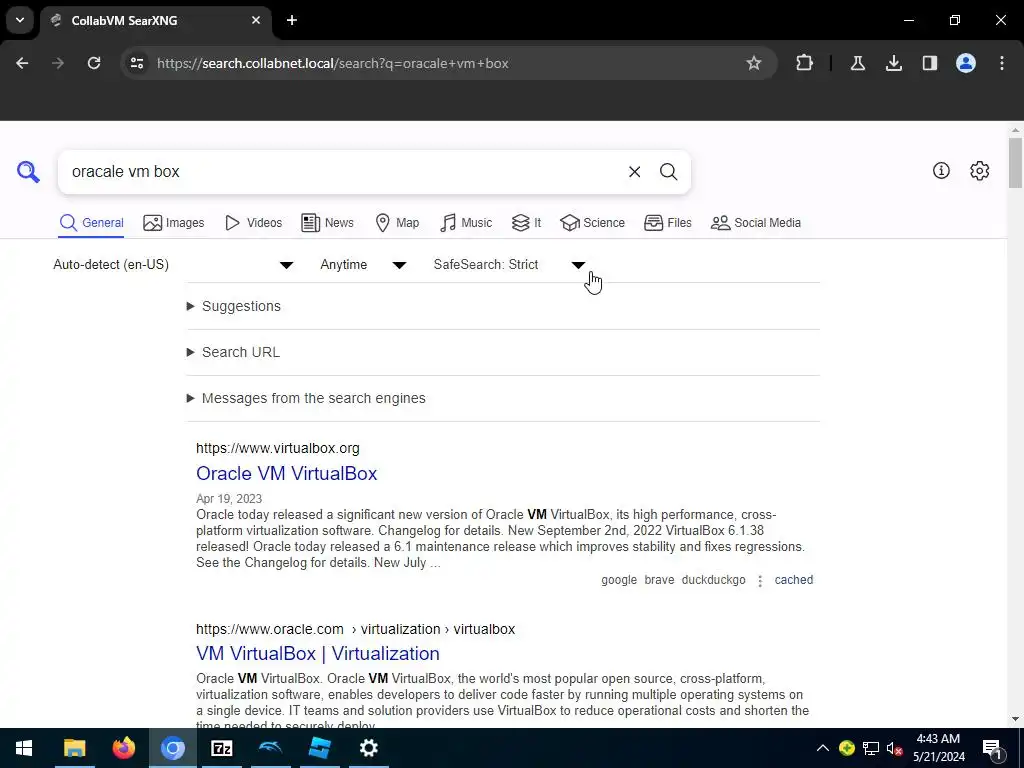
Task: Click the https://www.virtualbox.org URL text
Action: 278,449
